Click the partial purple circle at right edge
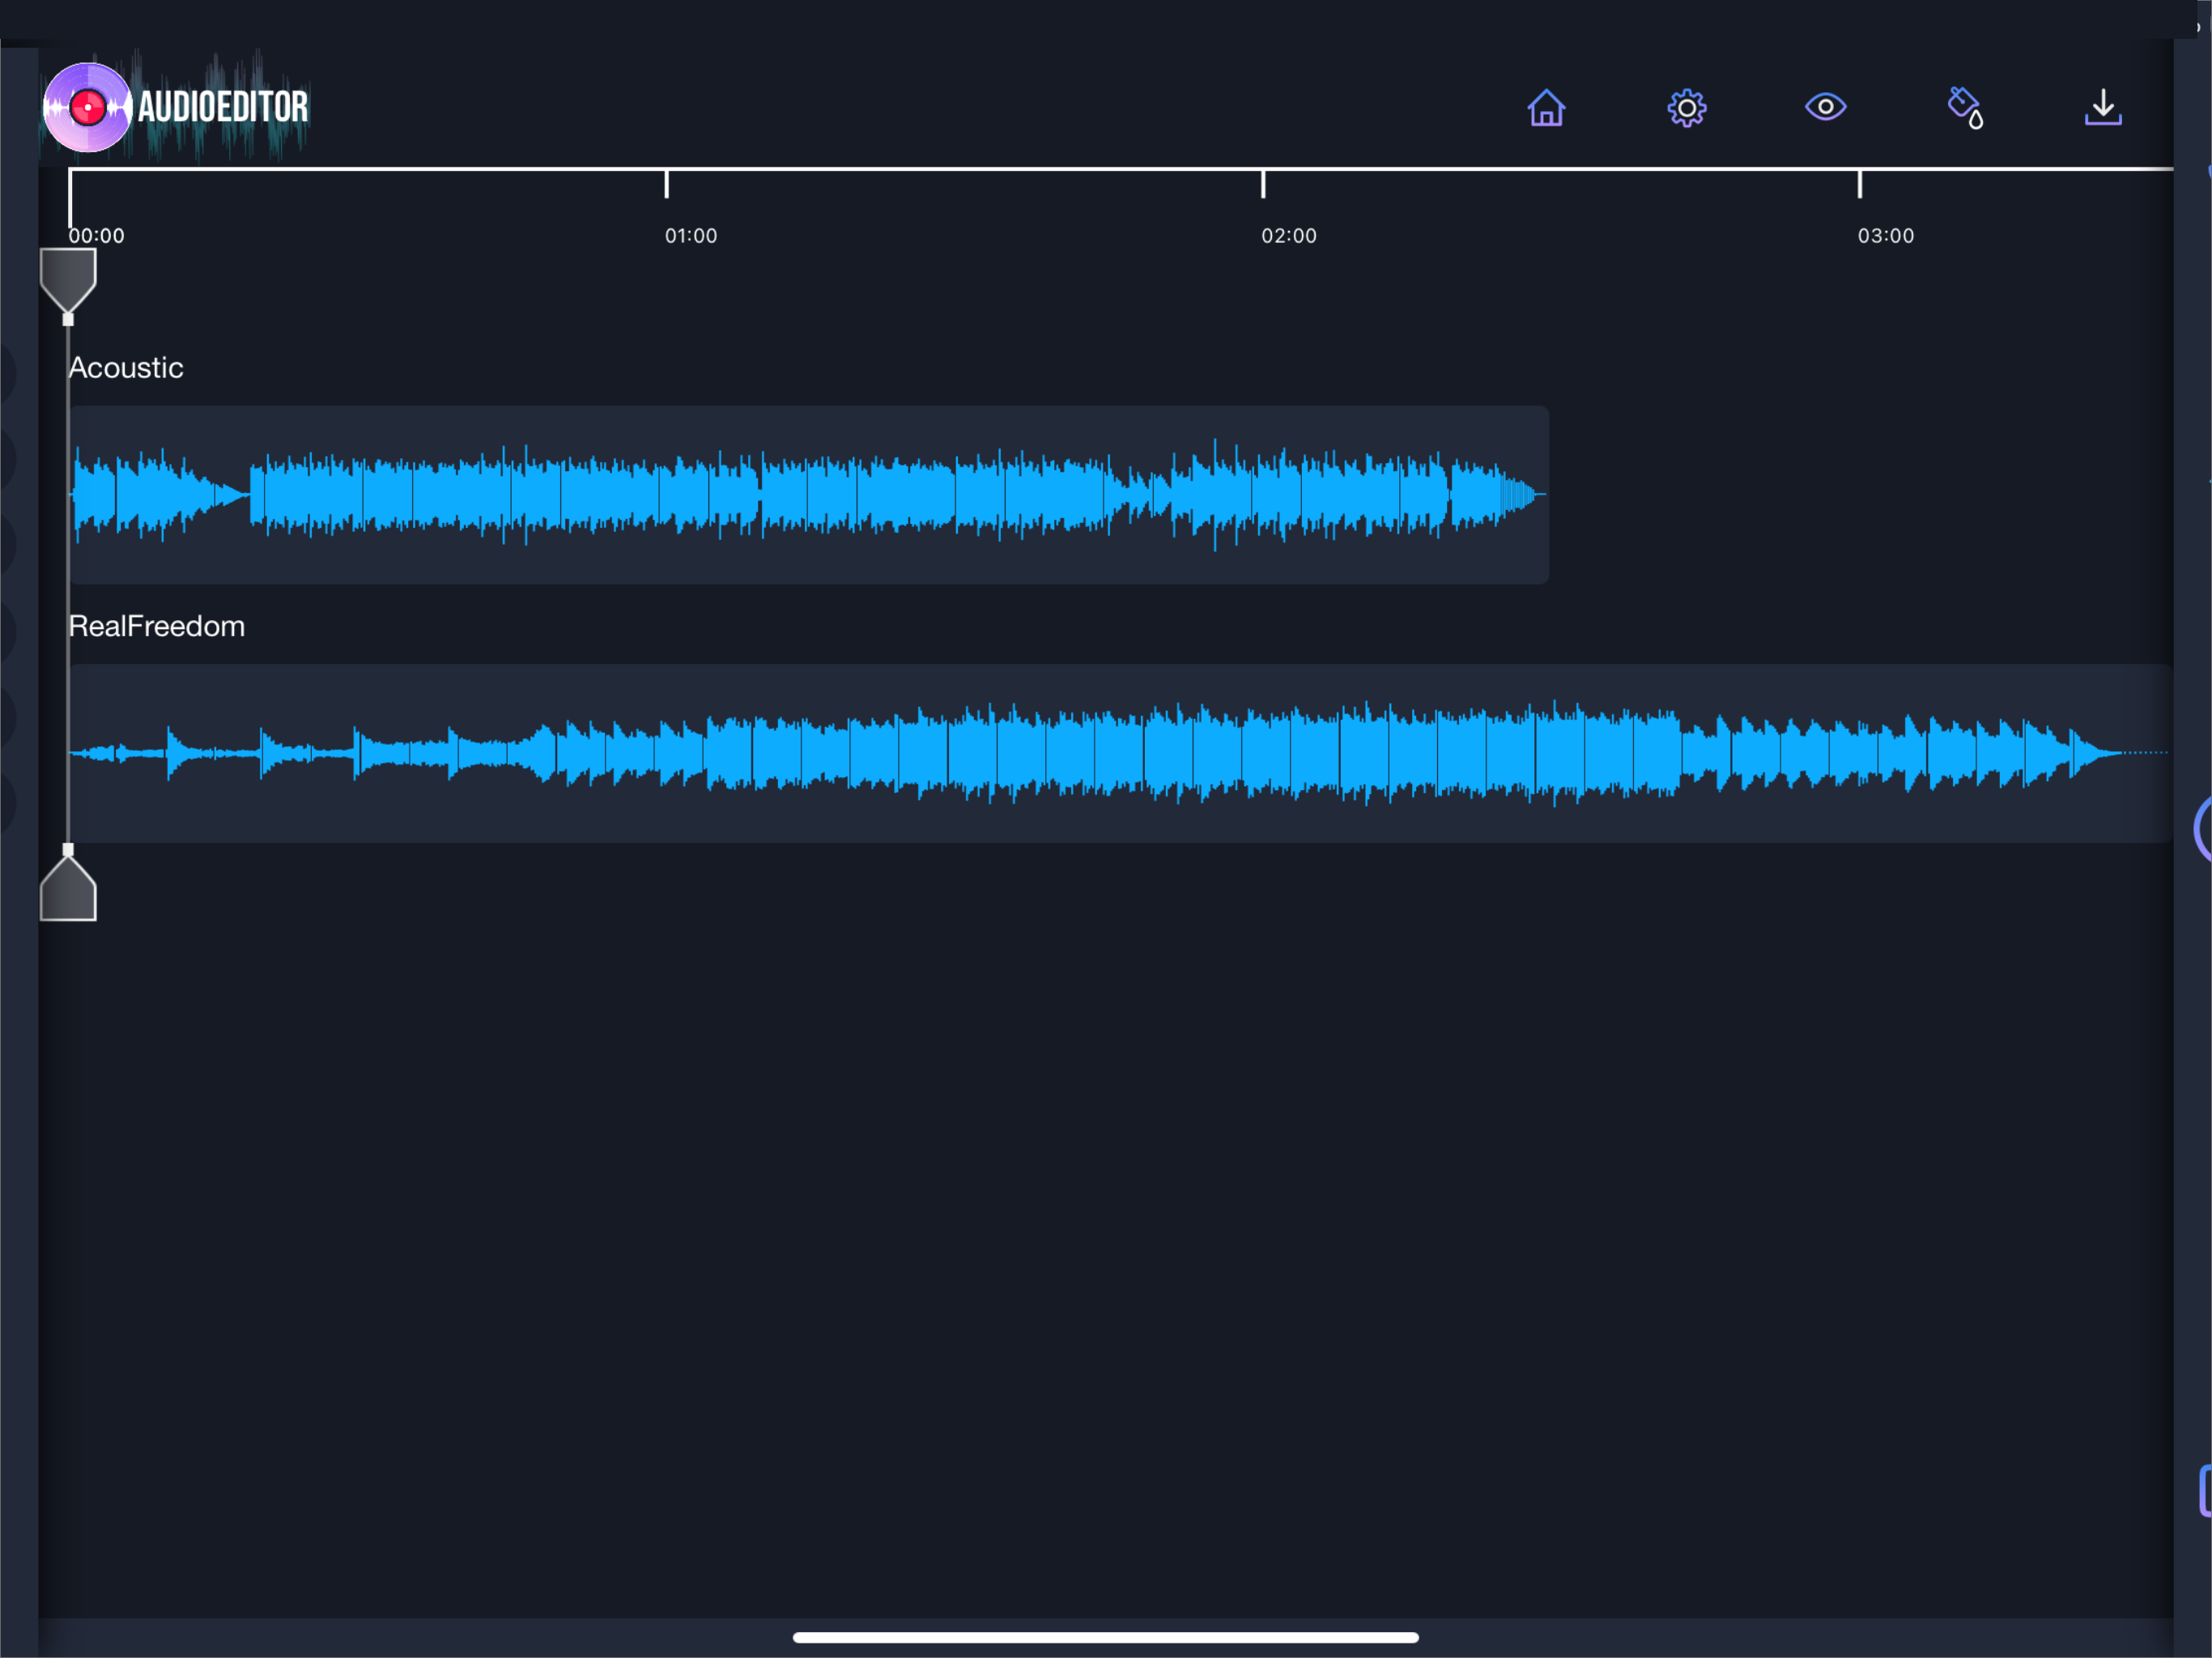The width and height of the screenshot is (2212, 1658). (x=2203, y=828)
